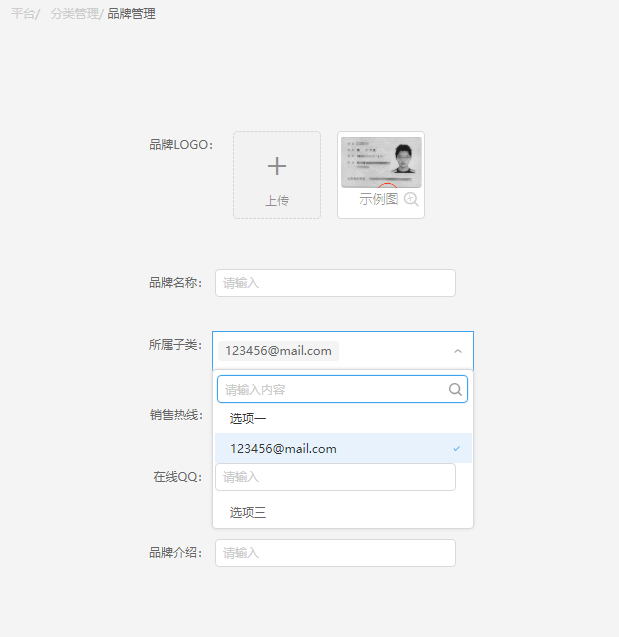The width and height of the screenshot is (619, 637).
Task: Click the 销售热线 field label
Action: (176, 415)
